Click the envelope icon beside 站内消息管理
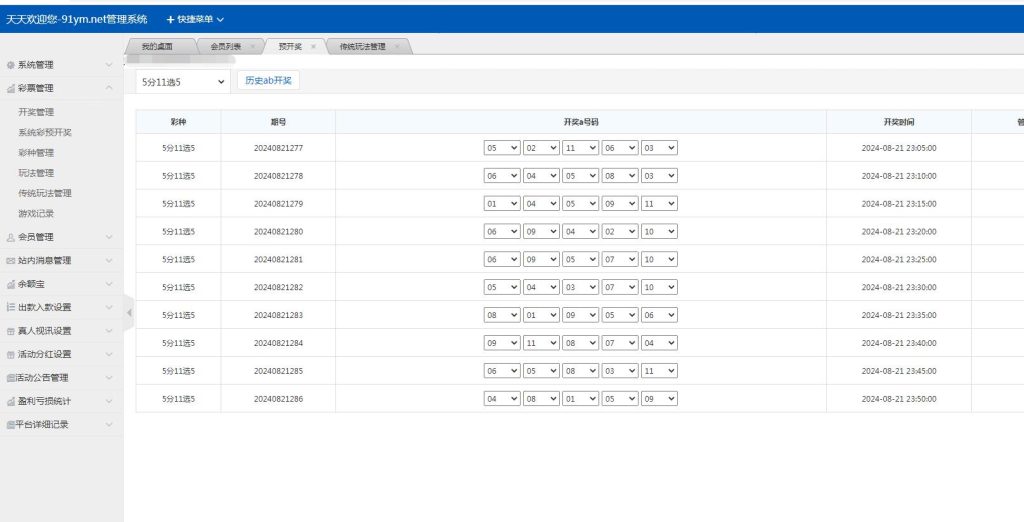 (x=10, y=261)
